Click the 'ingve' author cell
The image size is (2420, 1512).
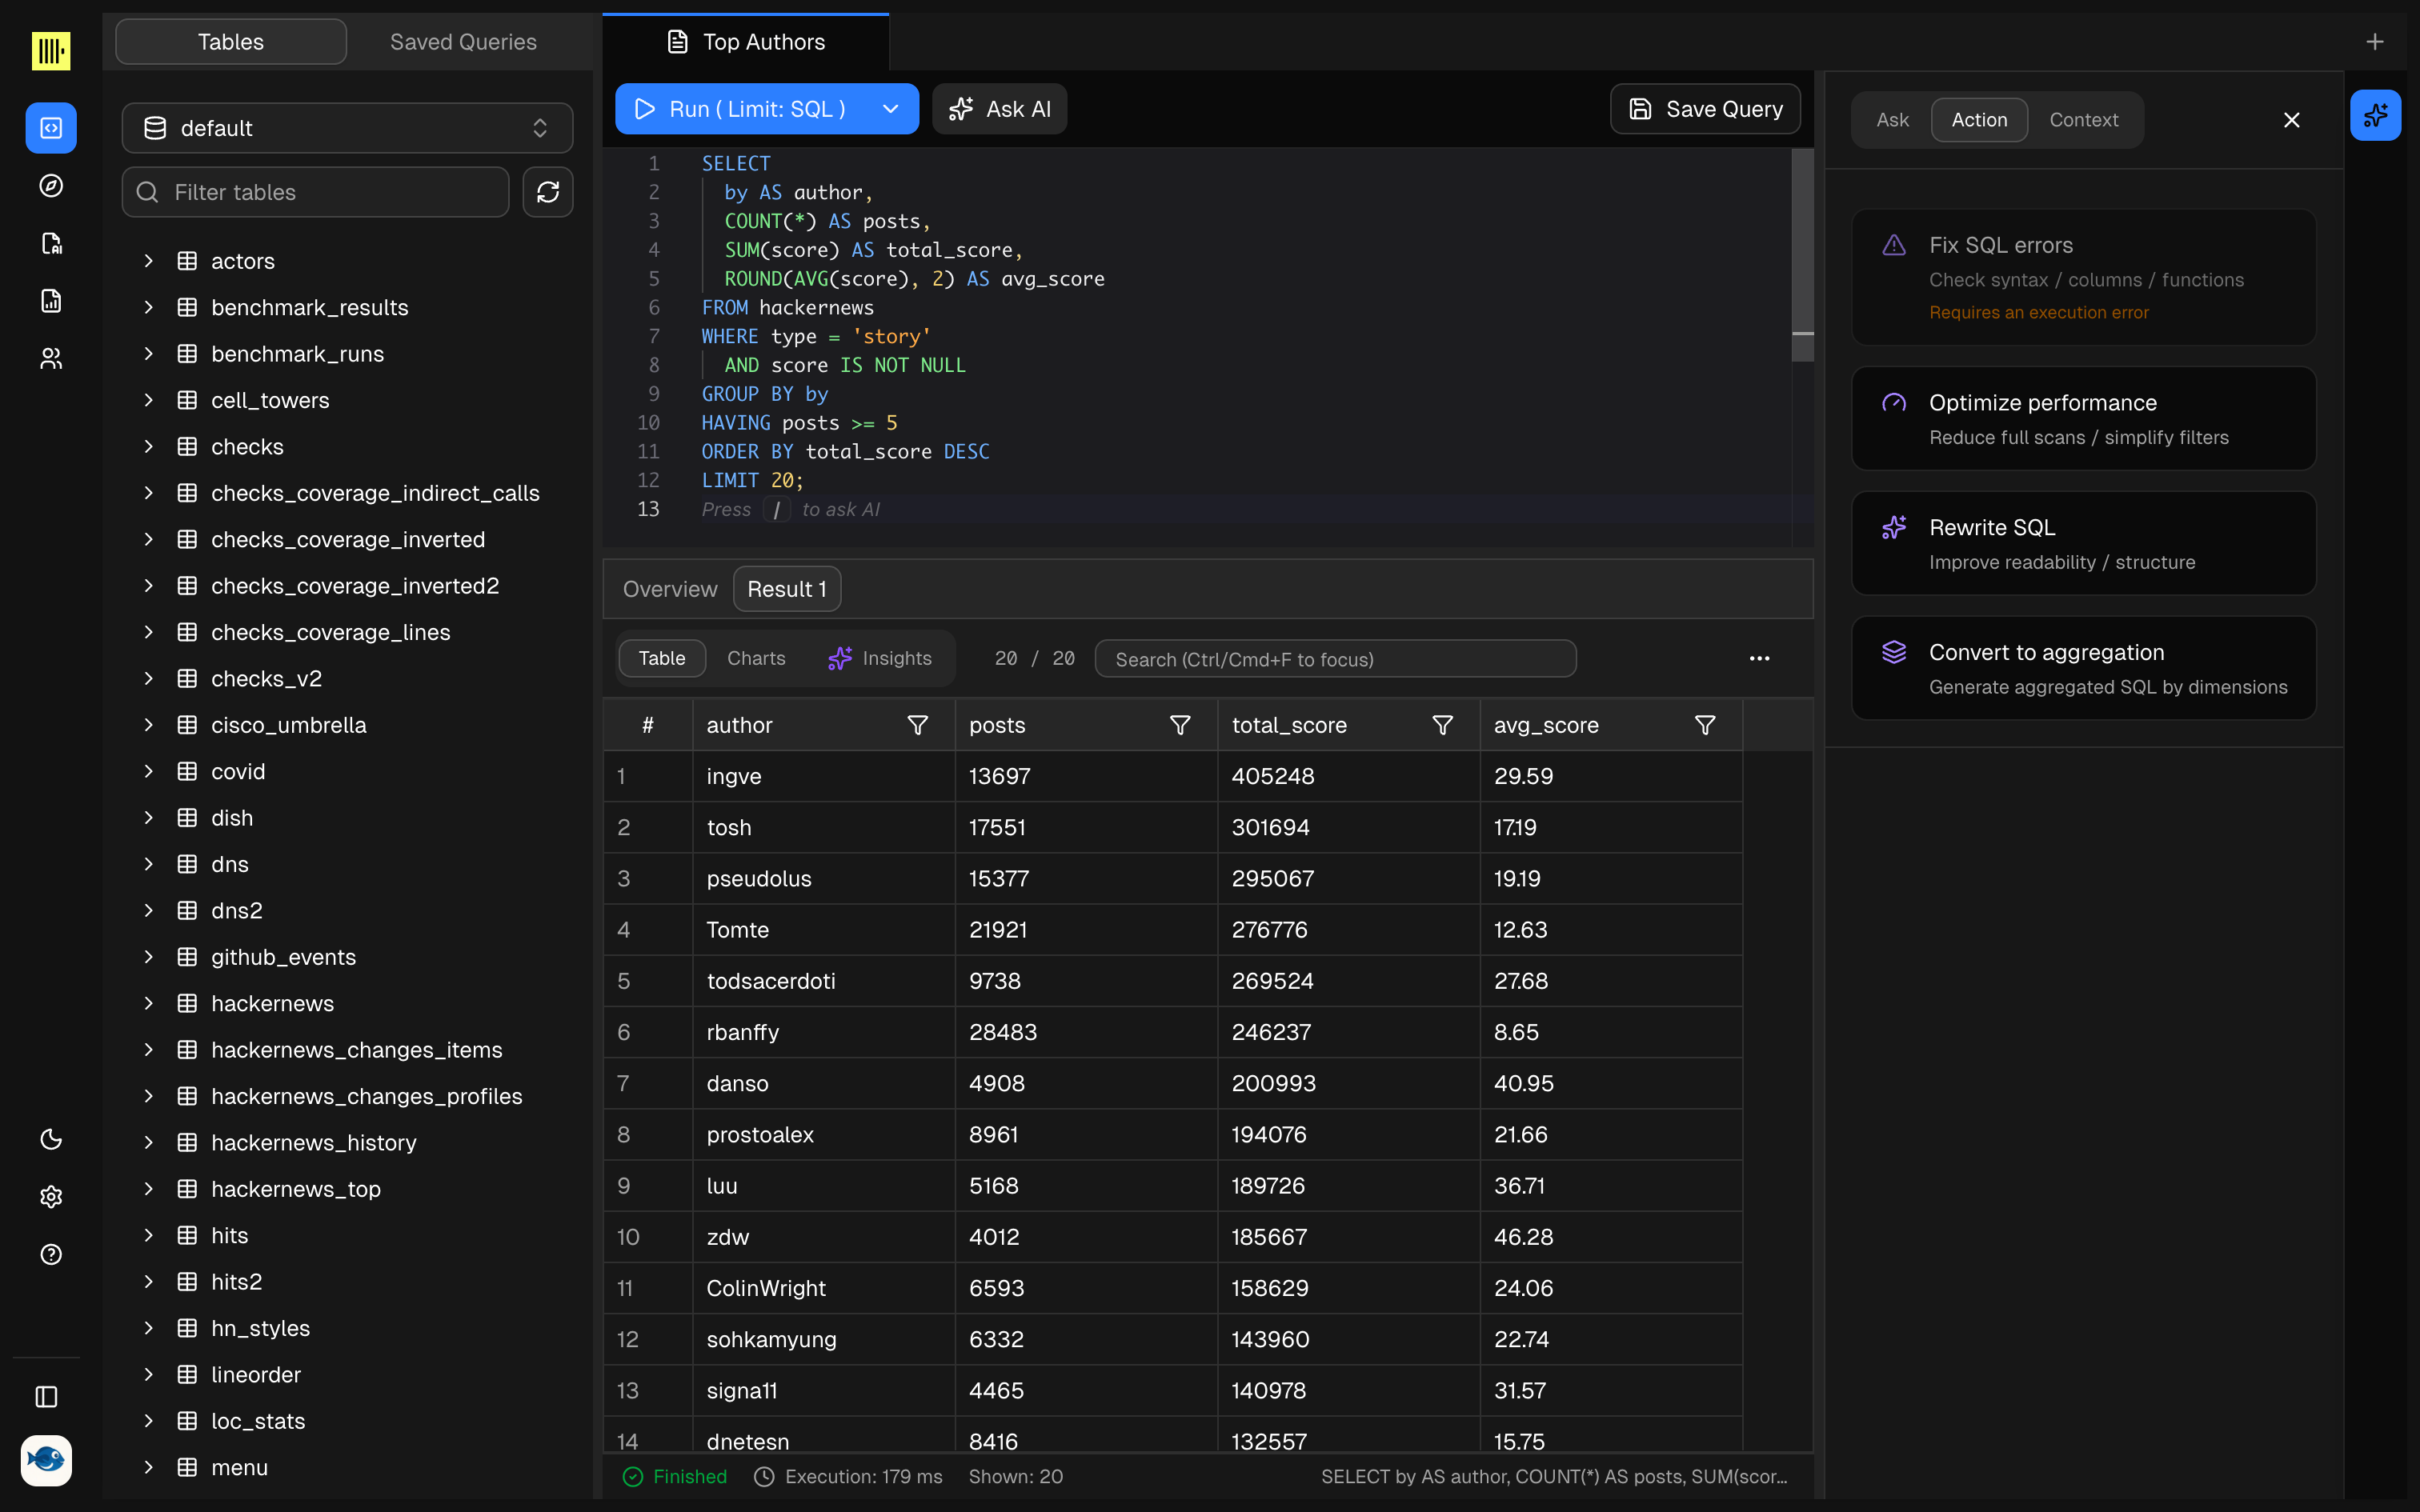point(823,776)
